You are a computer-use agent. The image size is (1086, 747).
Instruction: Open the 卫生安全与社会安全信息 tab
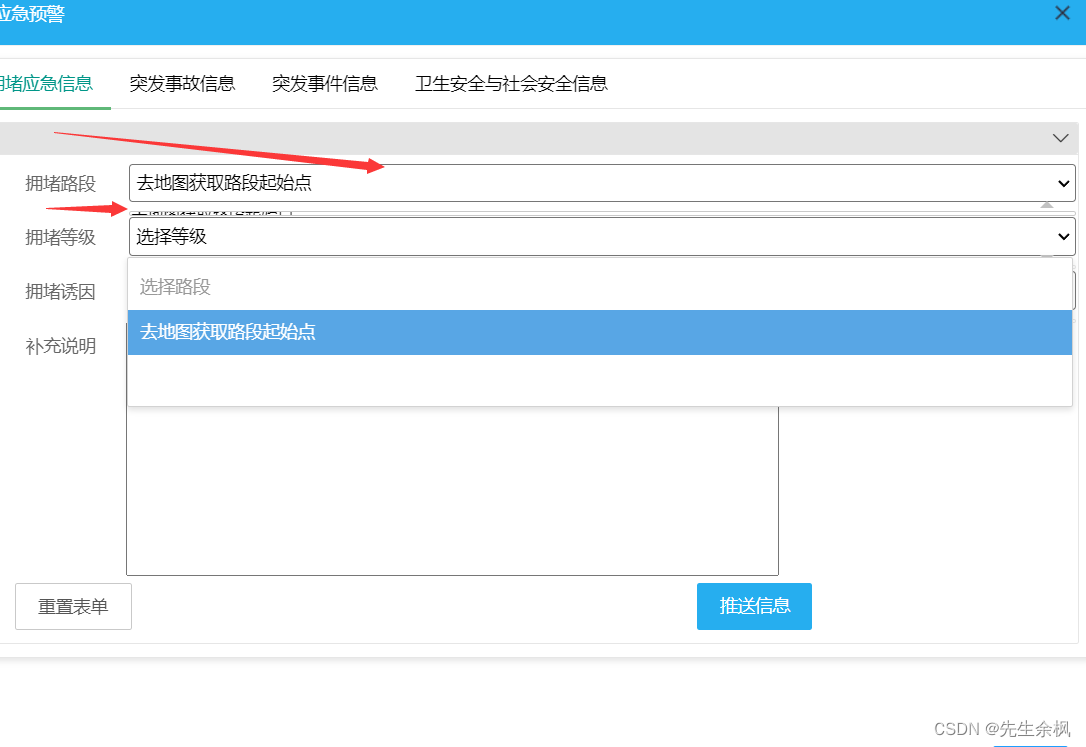510,84
